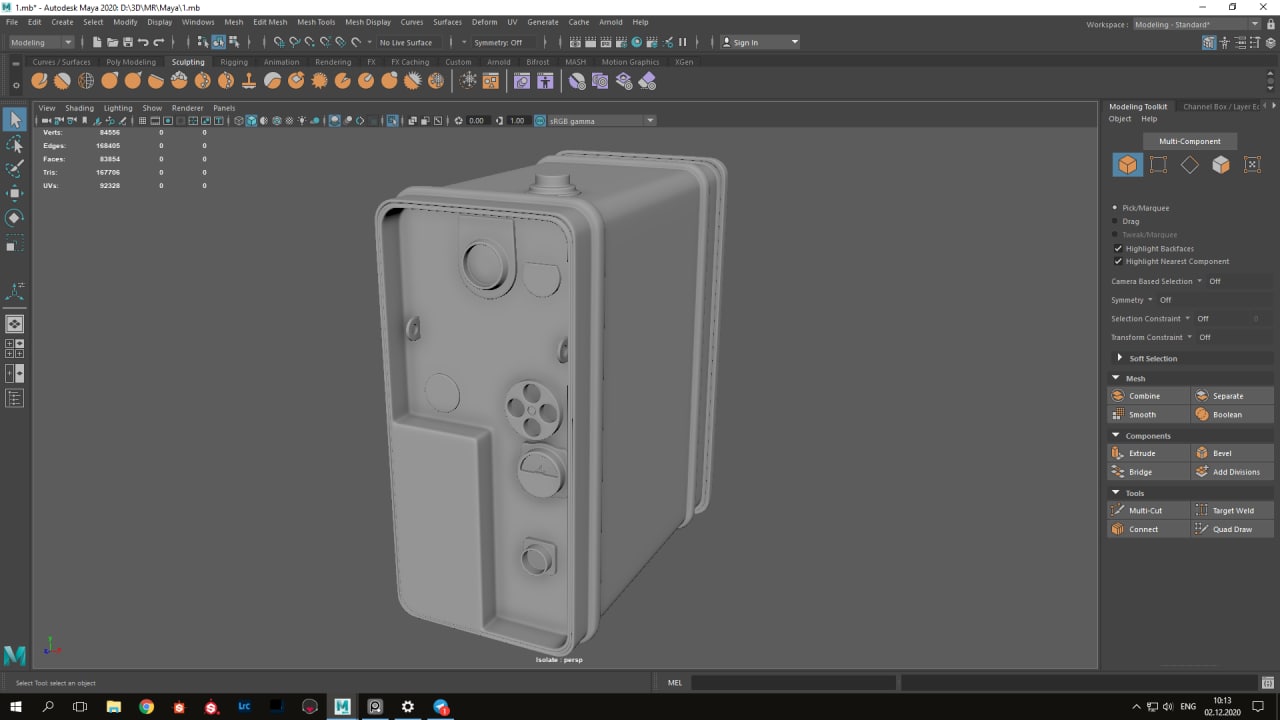Collapse the Tools section
1280x720 pixels.
pos(1115,493)
